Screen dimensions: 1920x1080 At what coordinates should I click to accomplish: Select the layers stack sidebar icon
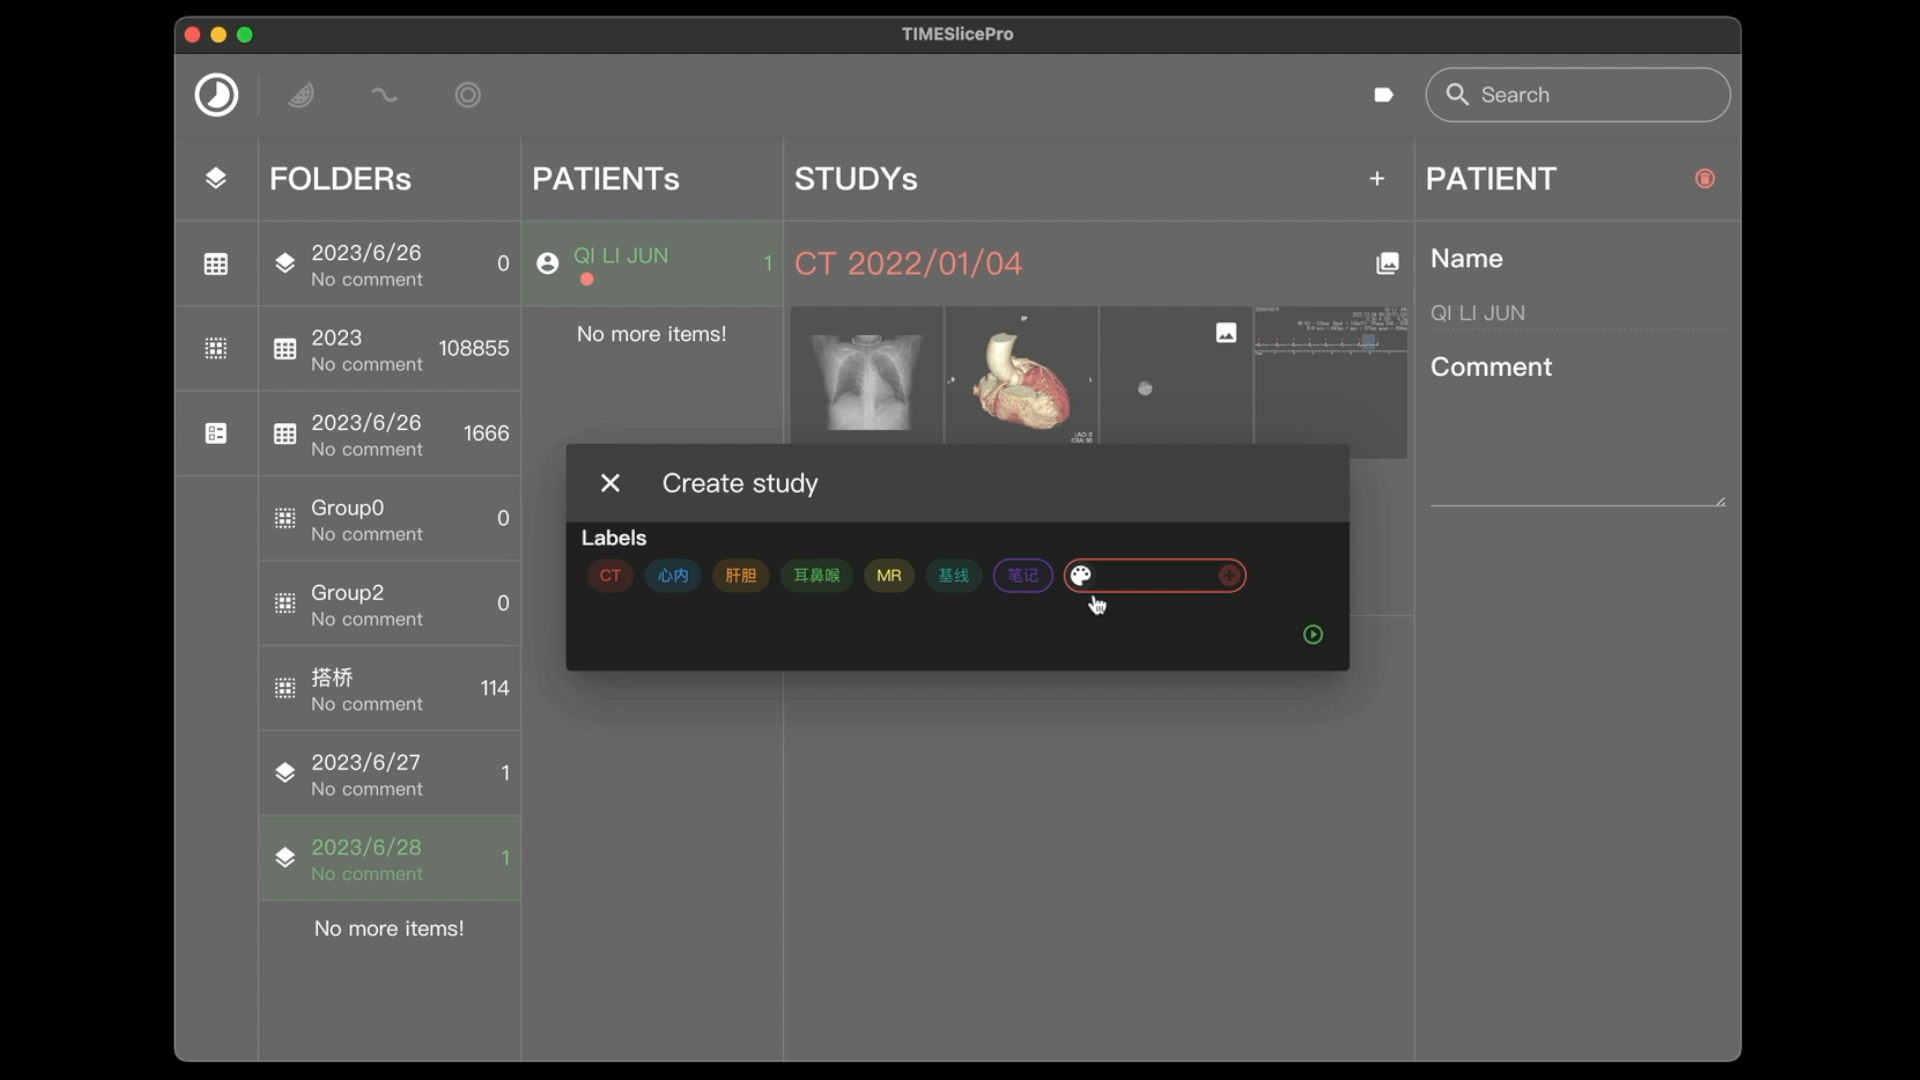tap(216, 179)
